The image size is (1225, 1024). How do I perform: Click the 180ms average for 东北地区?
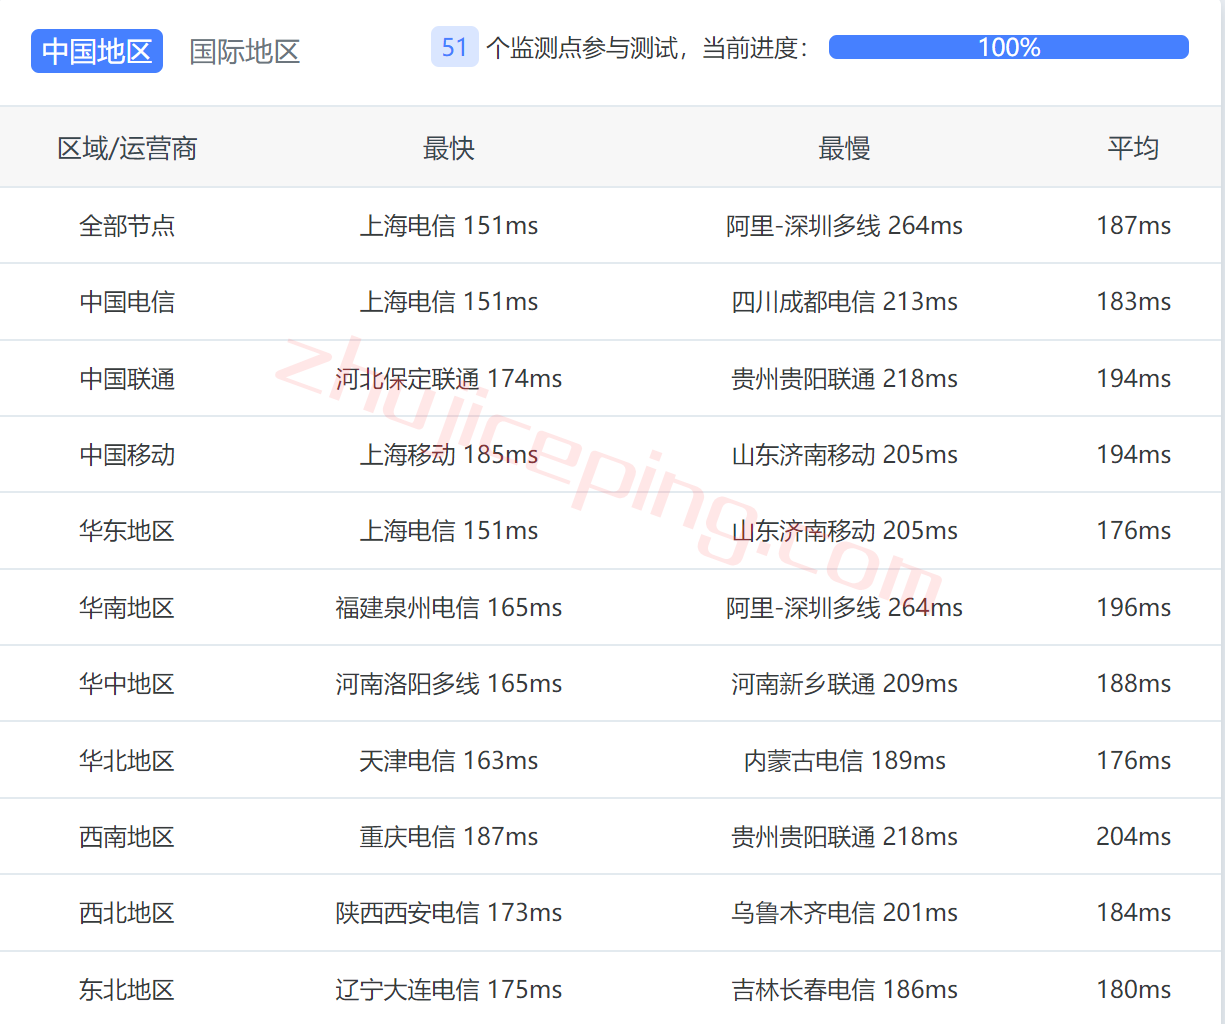tap(1133, 989)
